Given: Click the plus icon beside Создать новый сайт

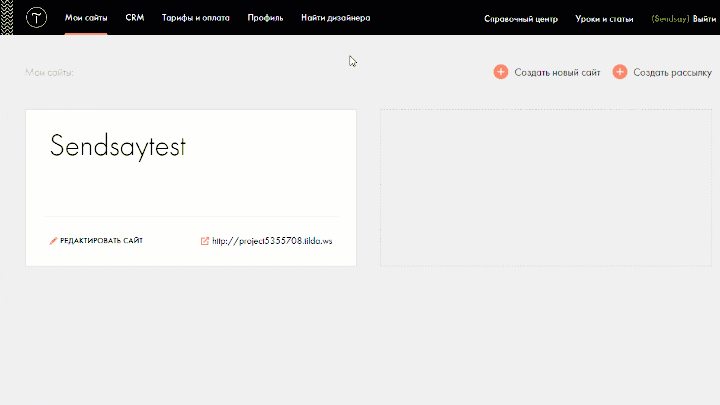Looking at the screenshot, I should point(501,72).
